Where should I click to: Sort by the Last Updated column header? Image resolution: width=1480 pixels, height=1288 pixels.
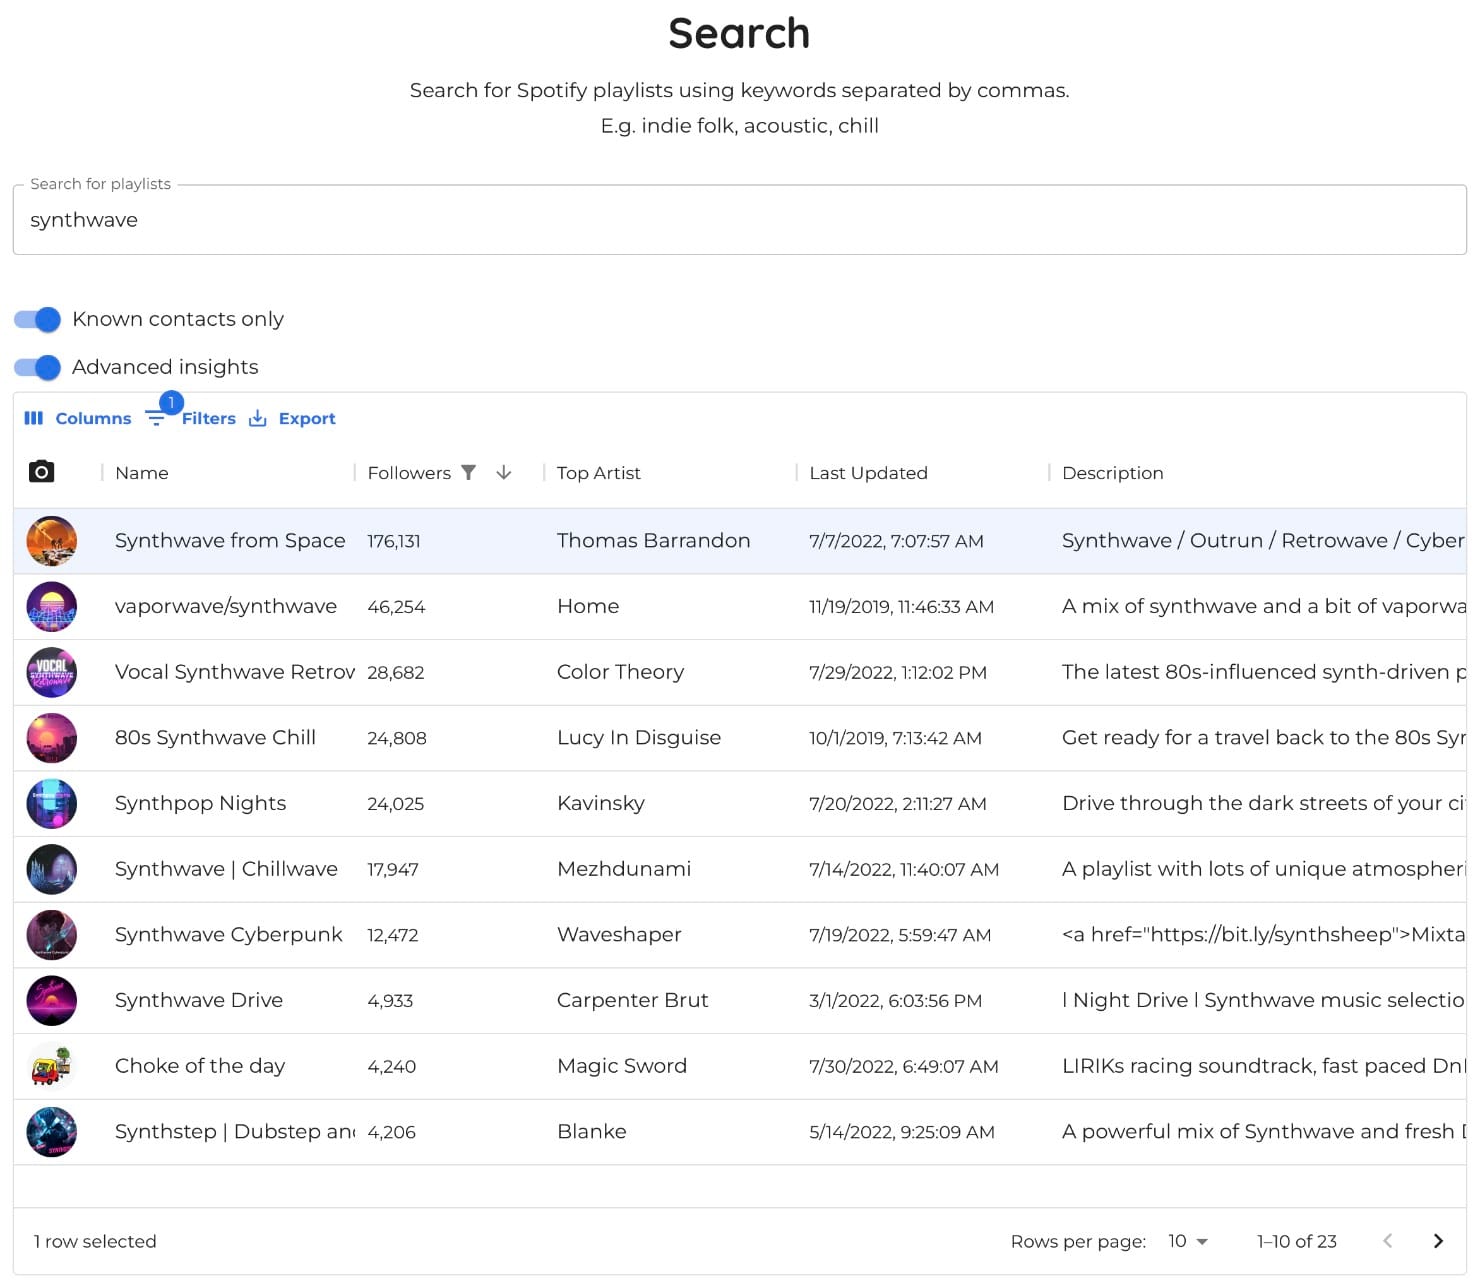868,473
